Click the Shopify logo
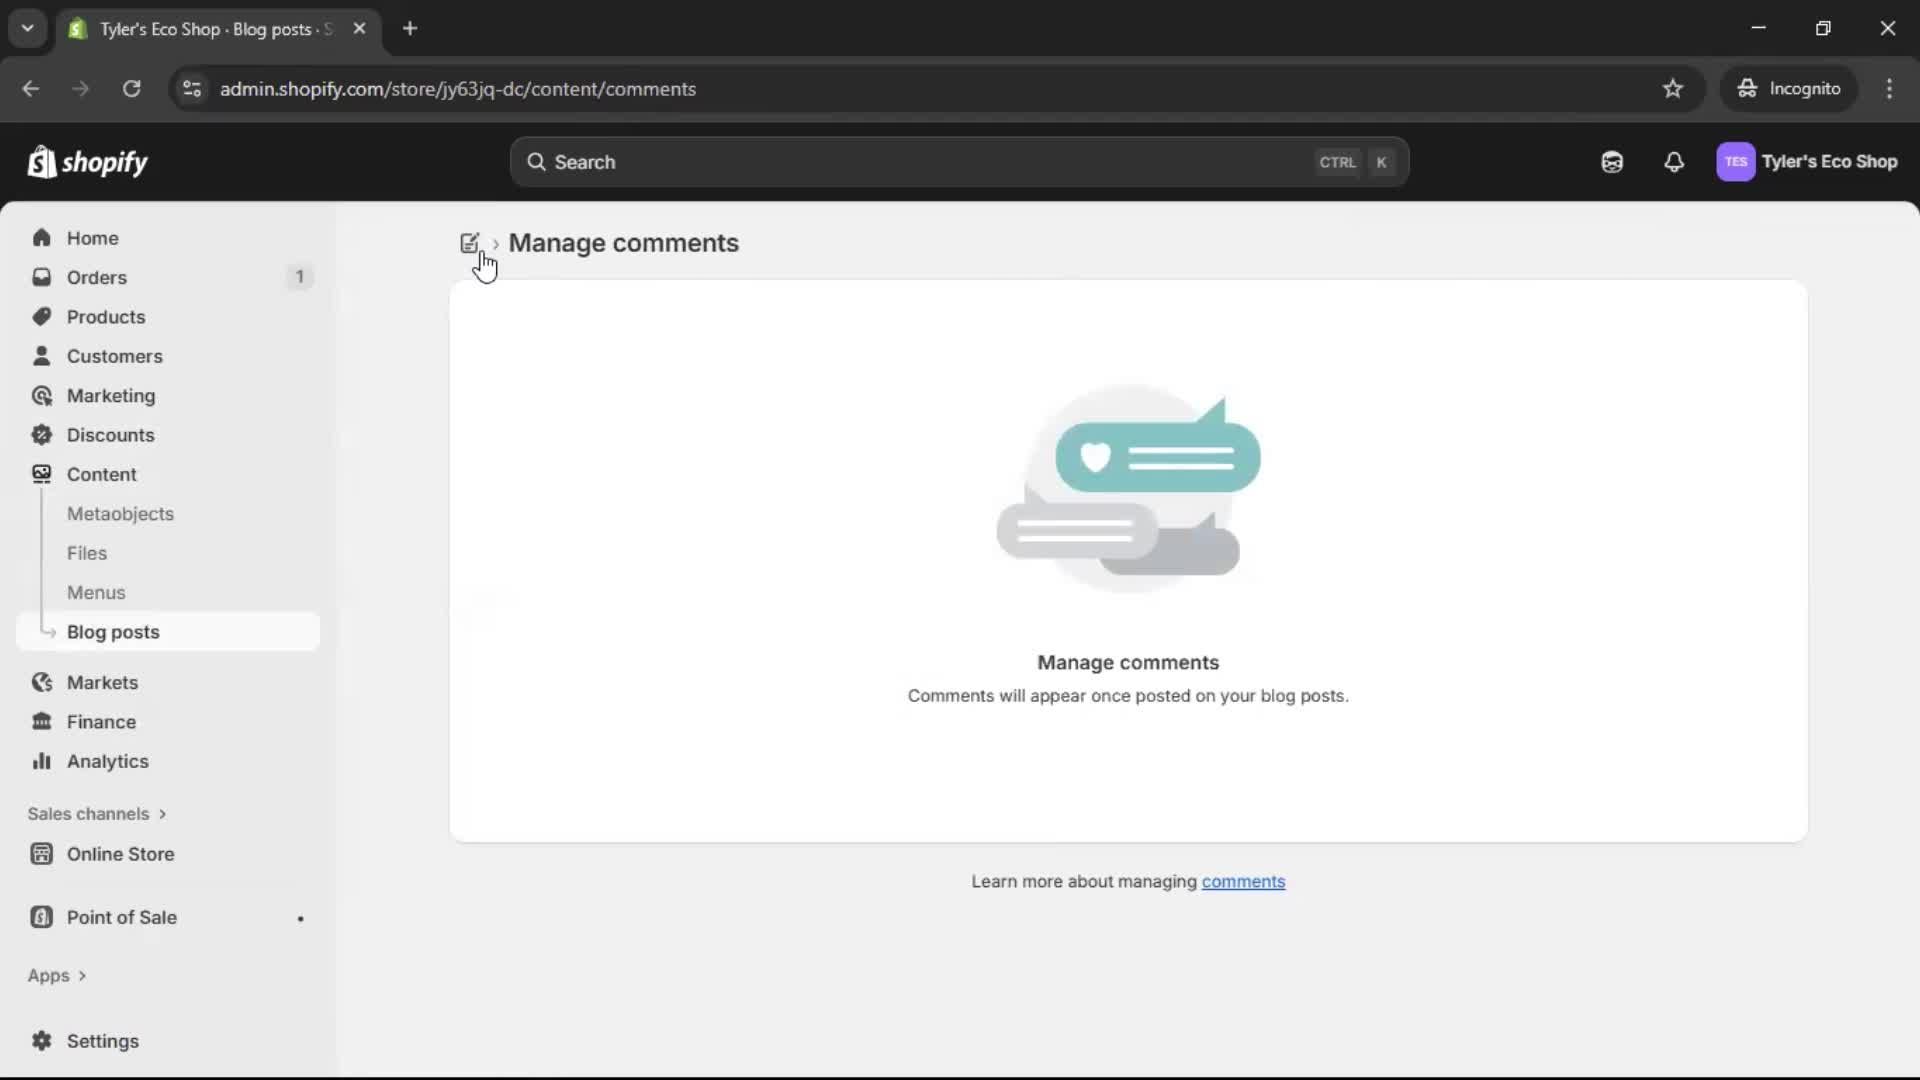The image size is (1920, 1080). coord(88,162)
